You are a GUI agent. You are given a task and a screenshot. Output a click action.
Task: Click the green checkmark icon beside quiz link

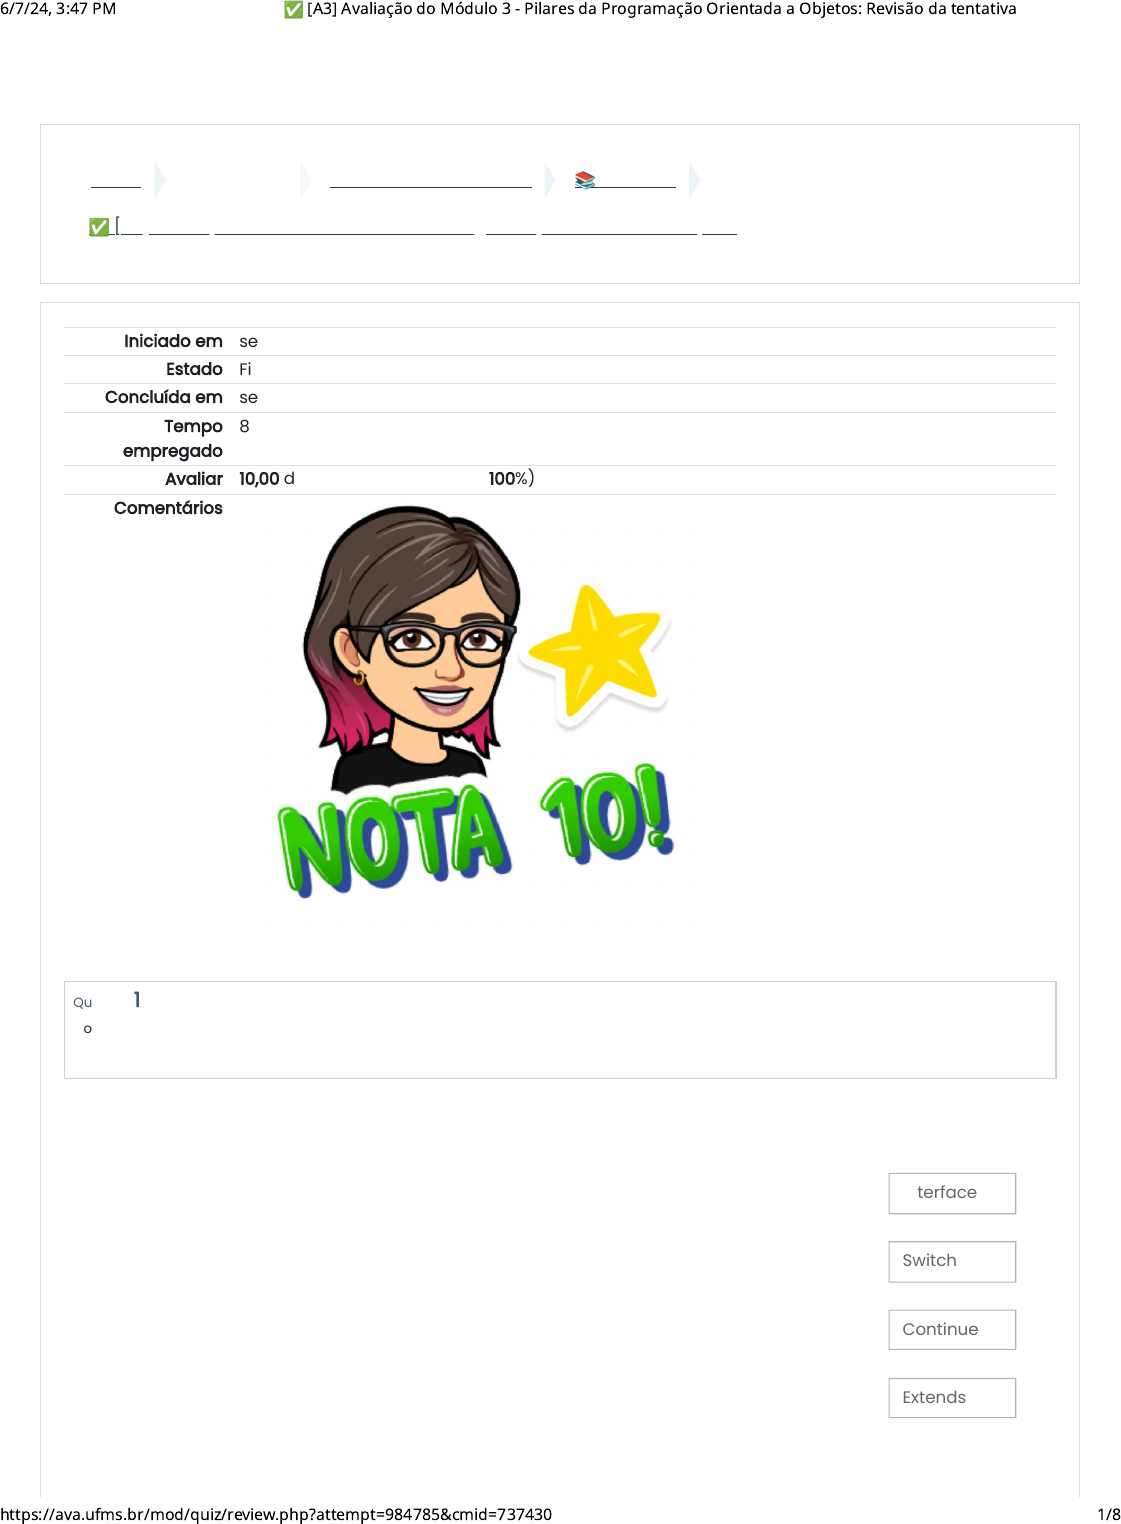(98, 227)
